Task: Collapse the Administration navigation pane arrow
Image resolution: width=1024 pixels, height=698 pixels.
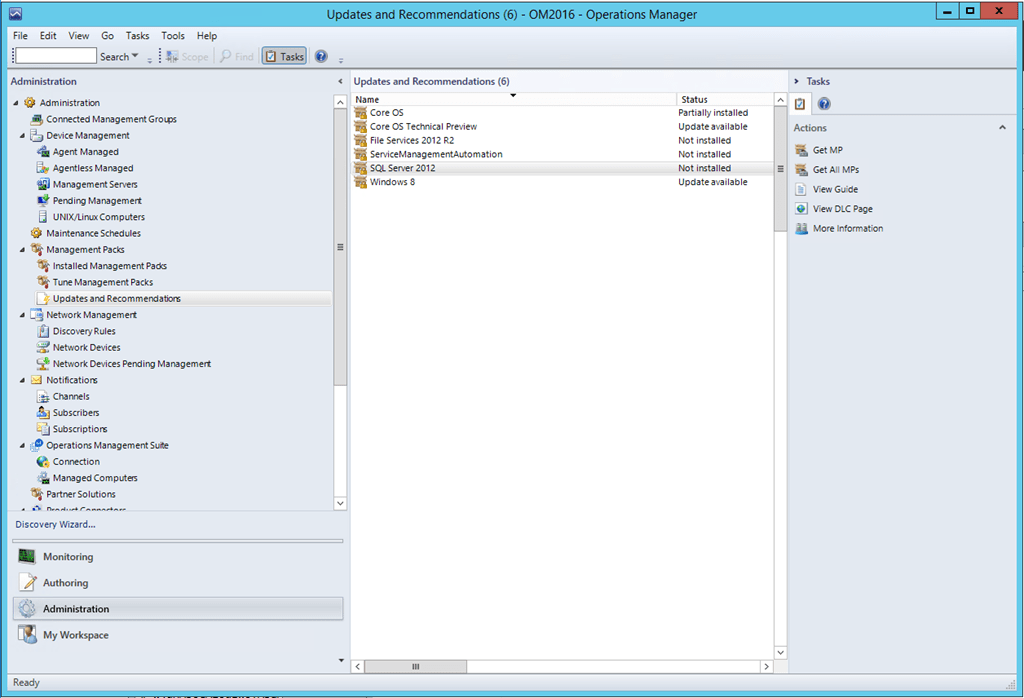Action: [x=340, y=82]
